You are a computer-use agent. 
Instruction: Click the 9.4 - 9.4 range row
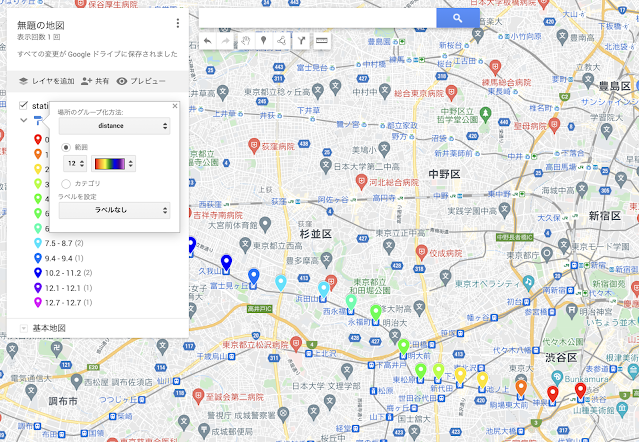(x=63, y=258)
